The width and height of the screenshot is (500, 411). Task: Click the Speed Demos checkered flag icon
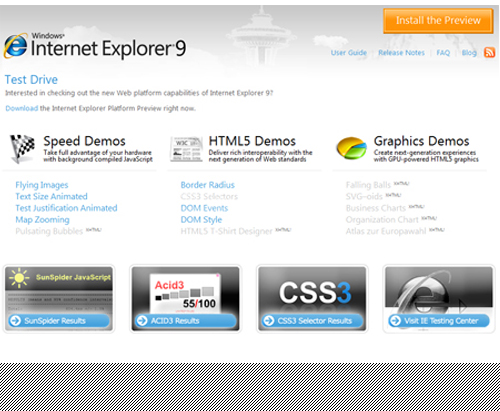click(22, 149)
